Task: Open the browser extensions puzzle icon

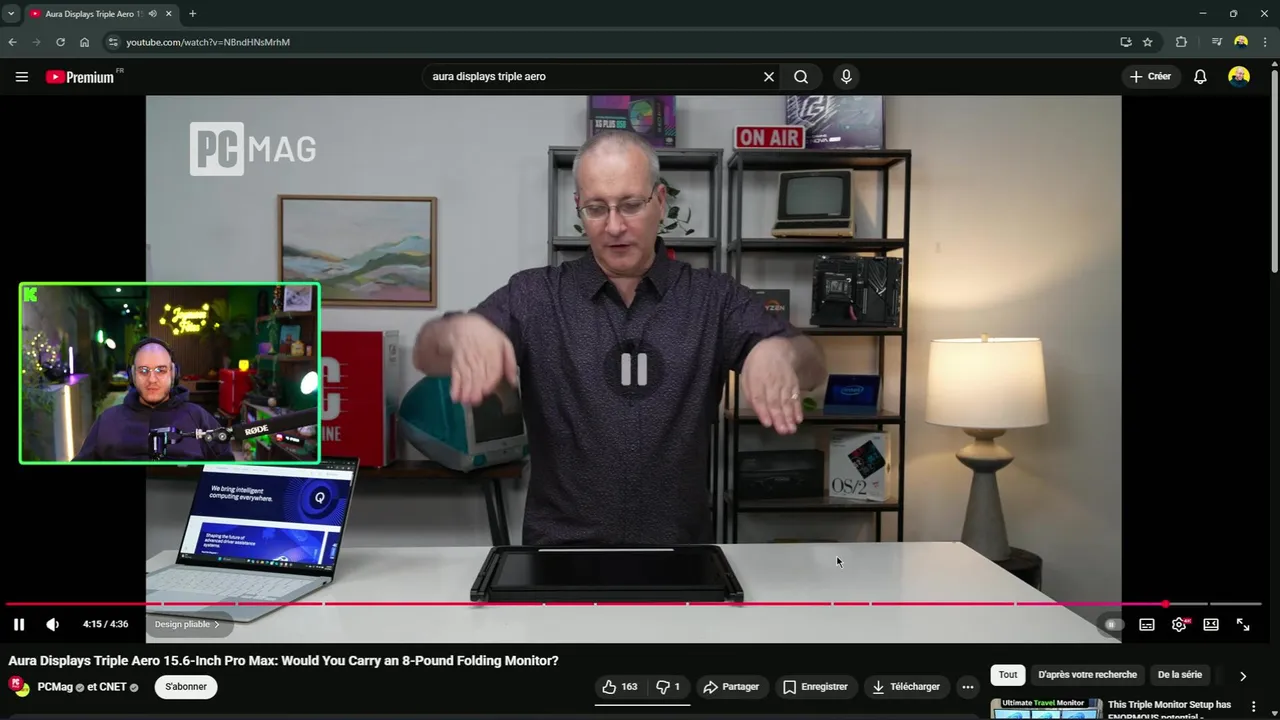Action: 1181,42
